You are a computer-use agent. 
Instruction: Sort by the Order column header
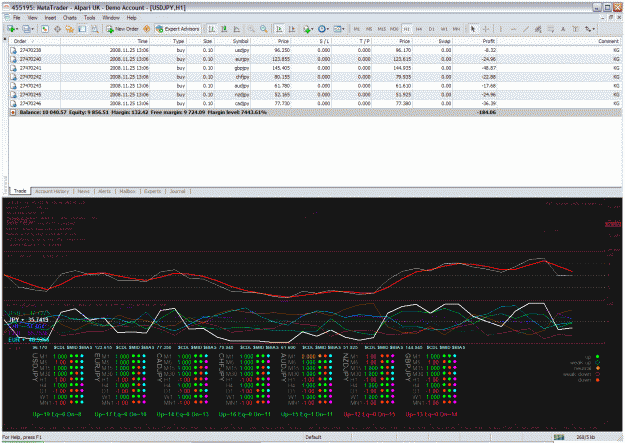click(x=35, y=41)
